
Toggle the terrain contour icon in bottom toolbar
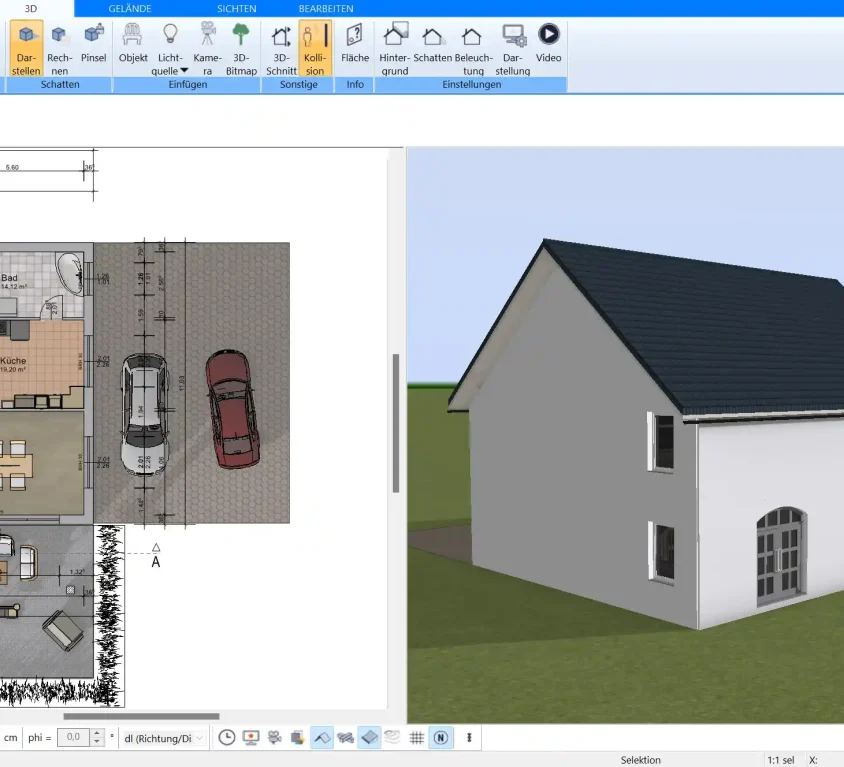click(x=392, y=737)
